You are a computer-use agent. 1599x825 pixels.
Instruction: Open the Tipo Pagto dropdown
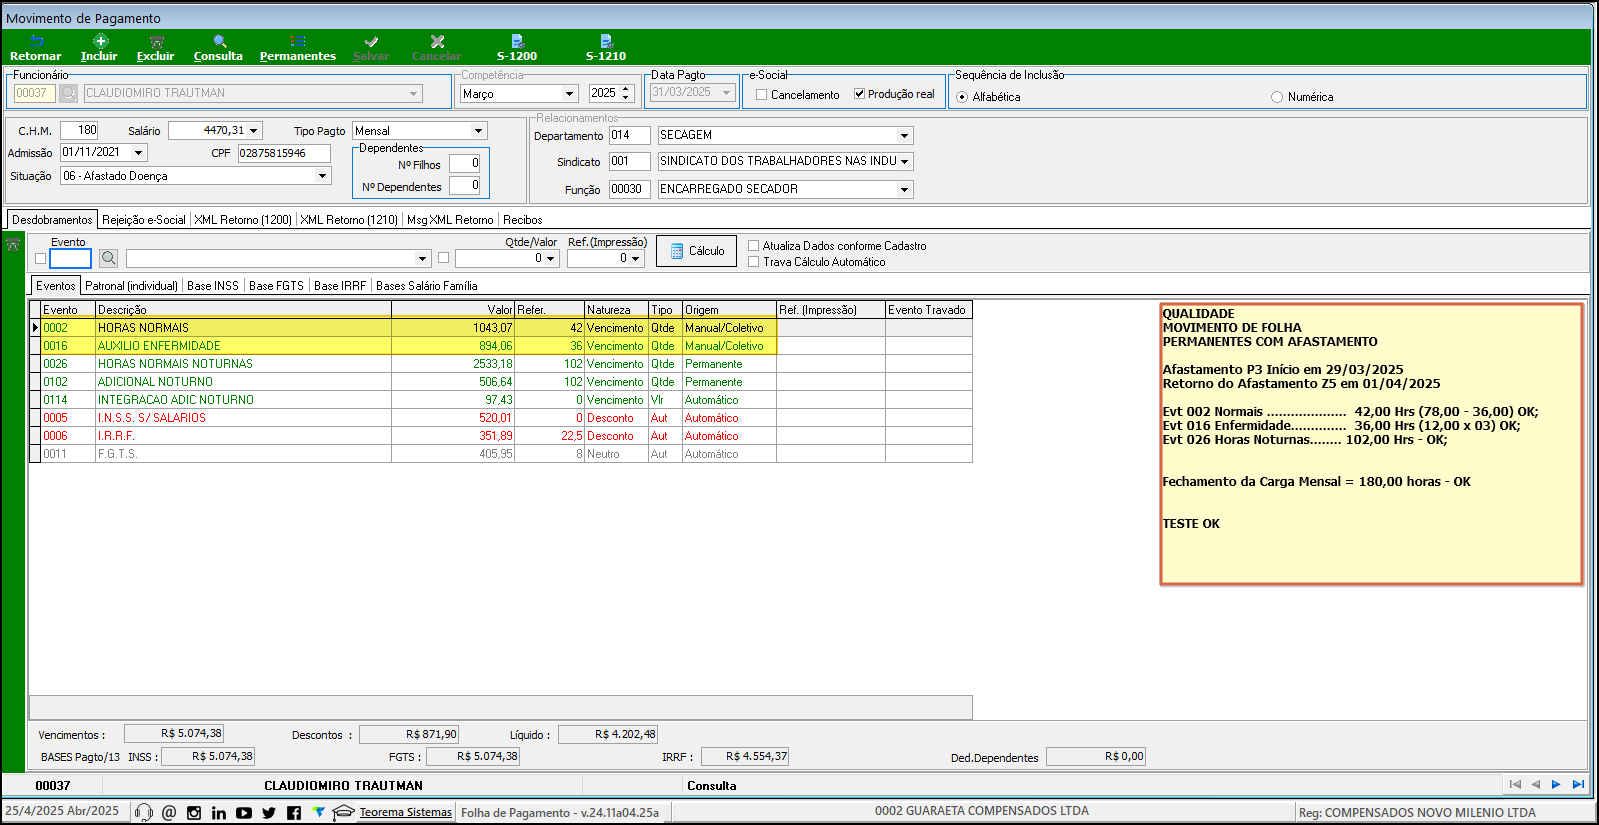tap(478, 131)
